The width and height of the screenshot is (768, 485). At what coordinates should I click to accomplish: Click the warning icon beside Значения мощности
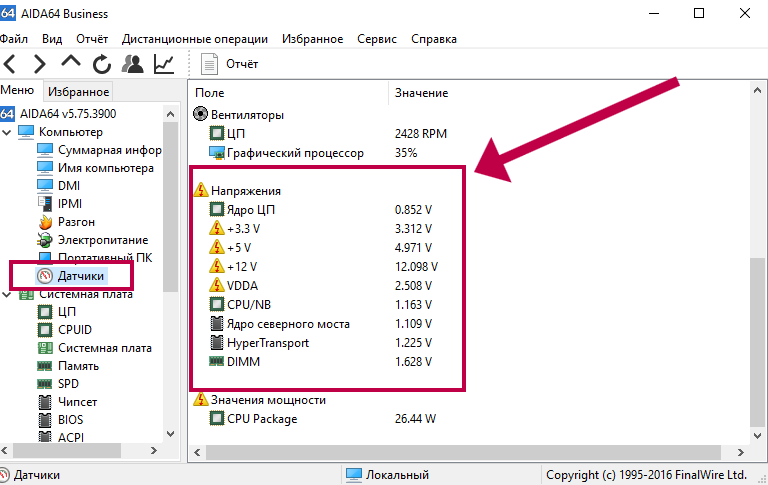coord(201,399)
